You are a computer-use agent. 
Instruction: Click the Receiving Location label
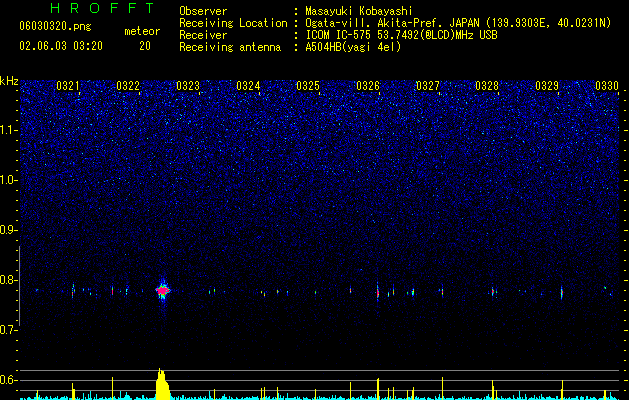pos(233,23)
